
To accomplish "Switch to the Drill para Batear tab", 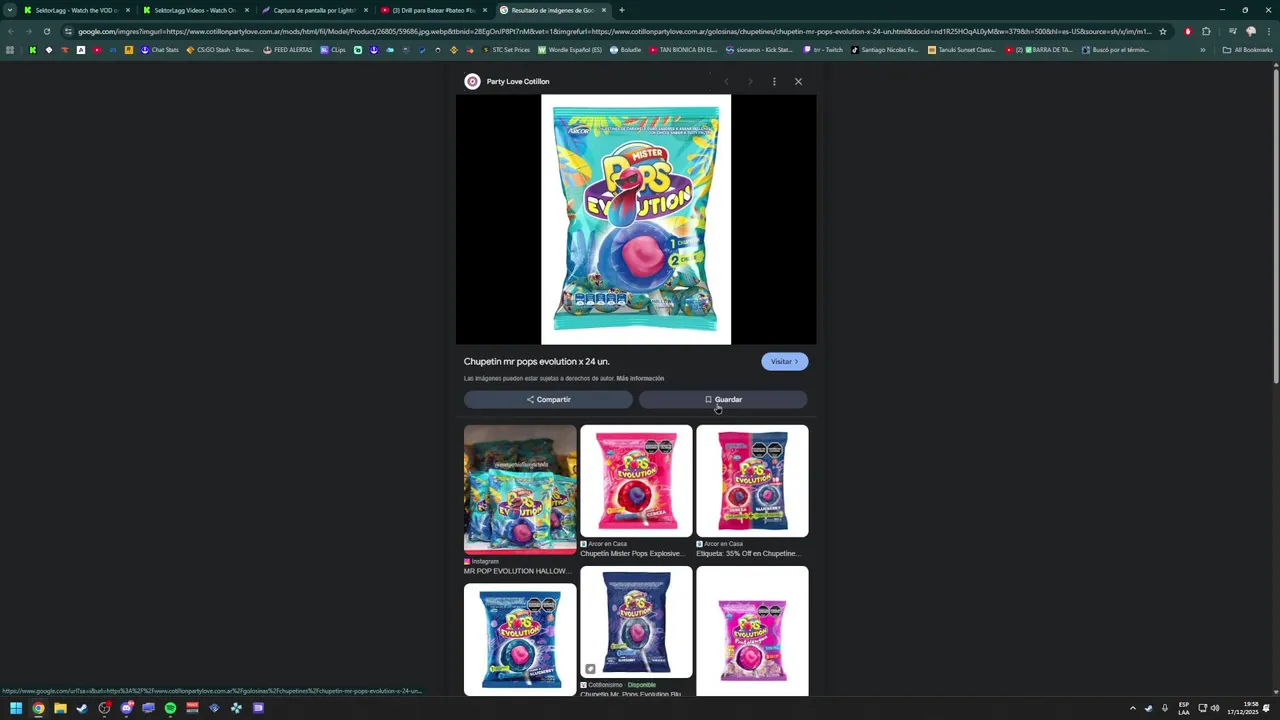I will tap(432, 10).
